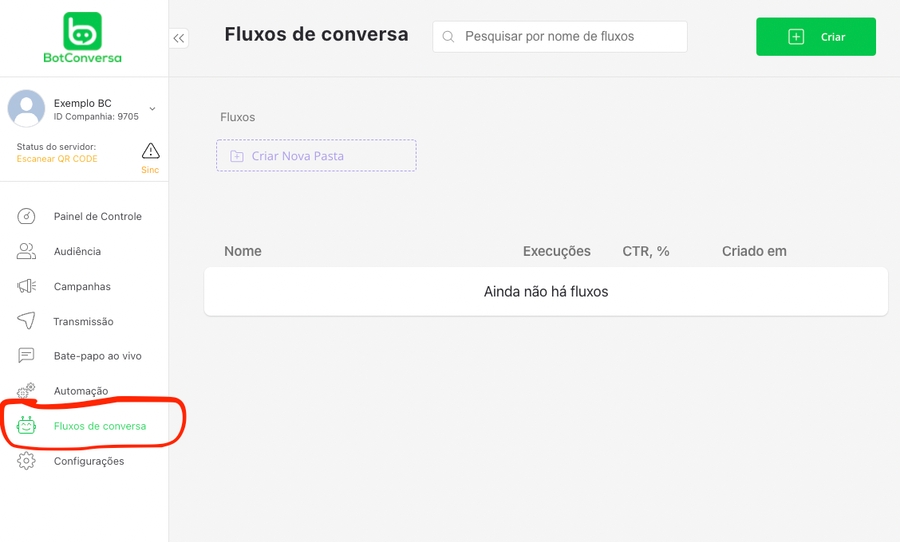Click the green Criar button
Screen dimensions: 900x542
click(816, 37)
